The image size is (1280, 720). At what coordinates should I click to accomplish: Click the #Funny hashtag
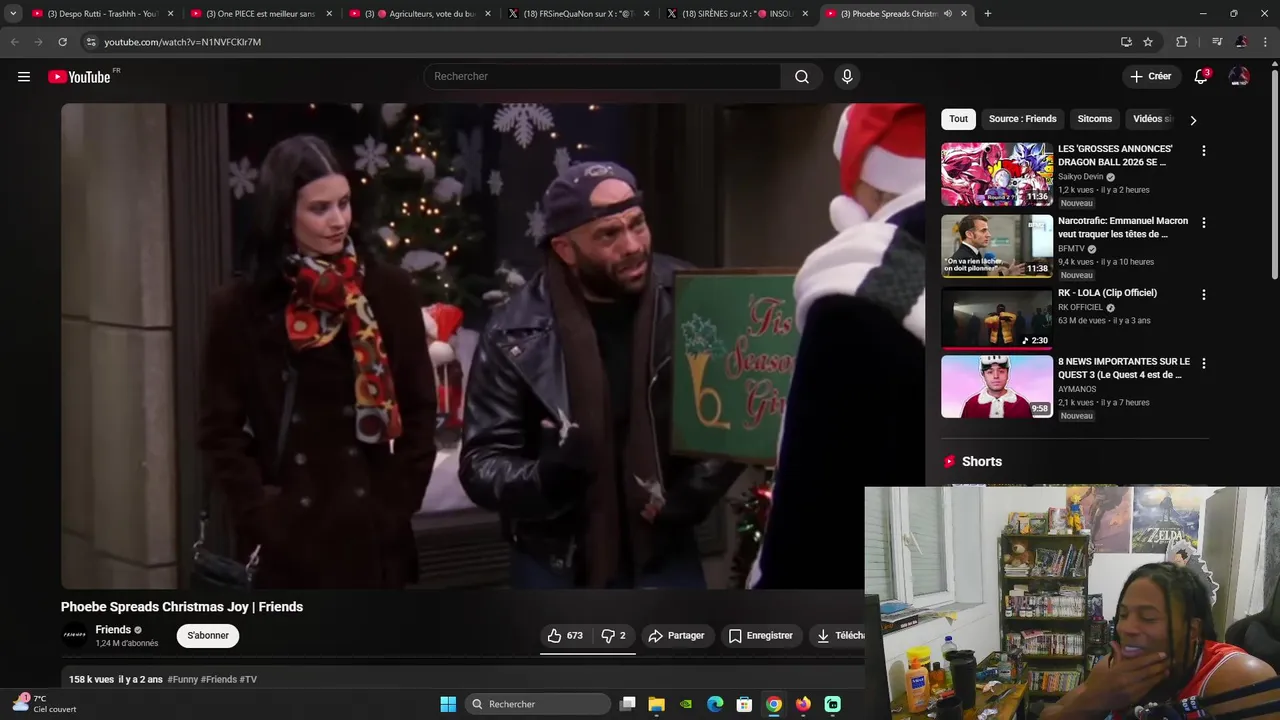[x=182, y=680]
